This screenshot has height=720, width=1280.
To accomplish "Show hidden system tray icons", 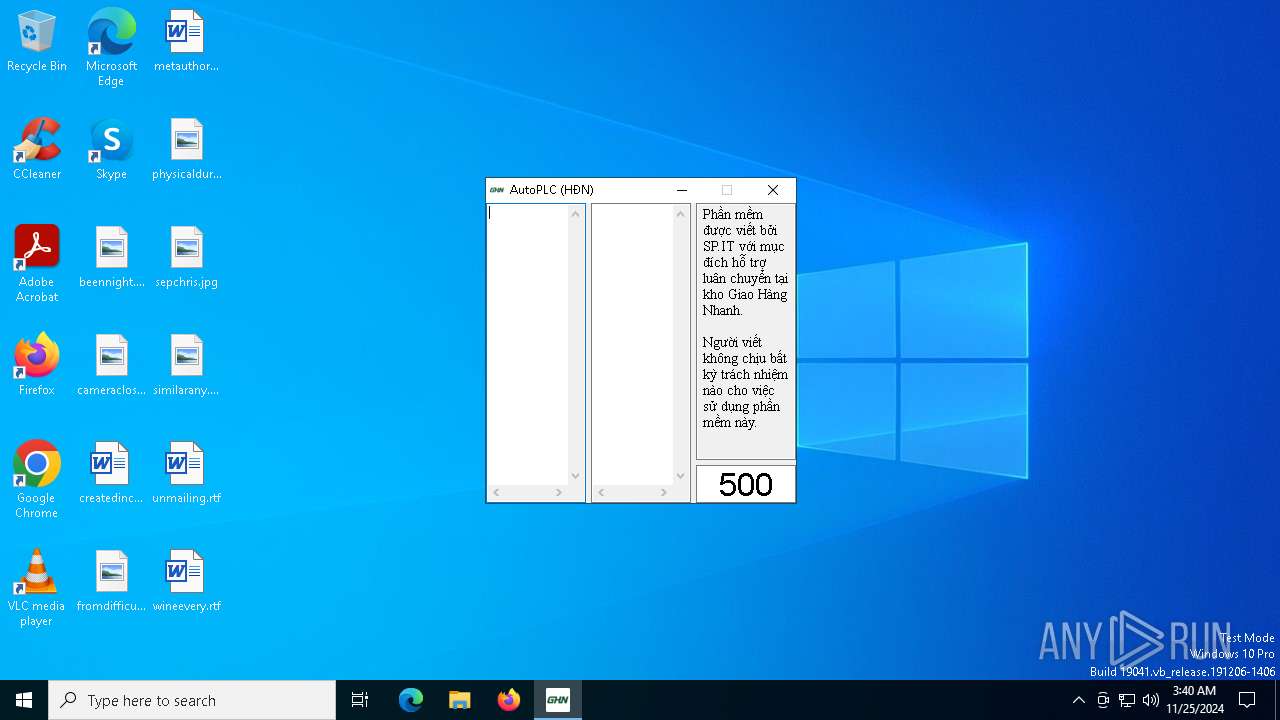I will click(x=1078, y=700).
